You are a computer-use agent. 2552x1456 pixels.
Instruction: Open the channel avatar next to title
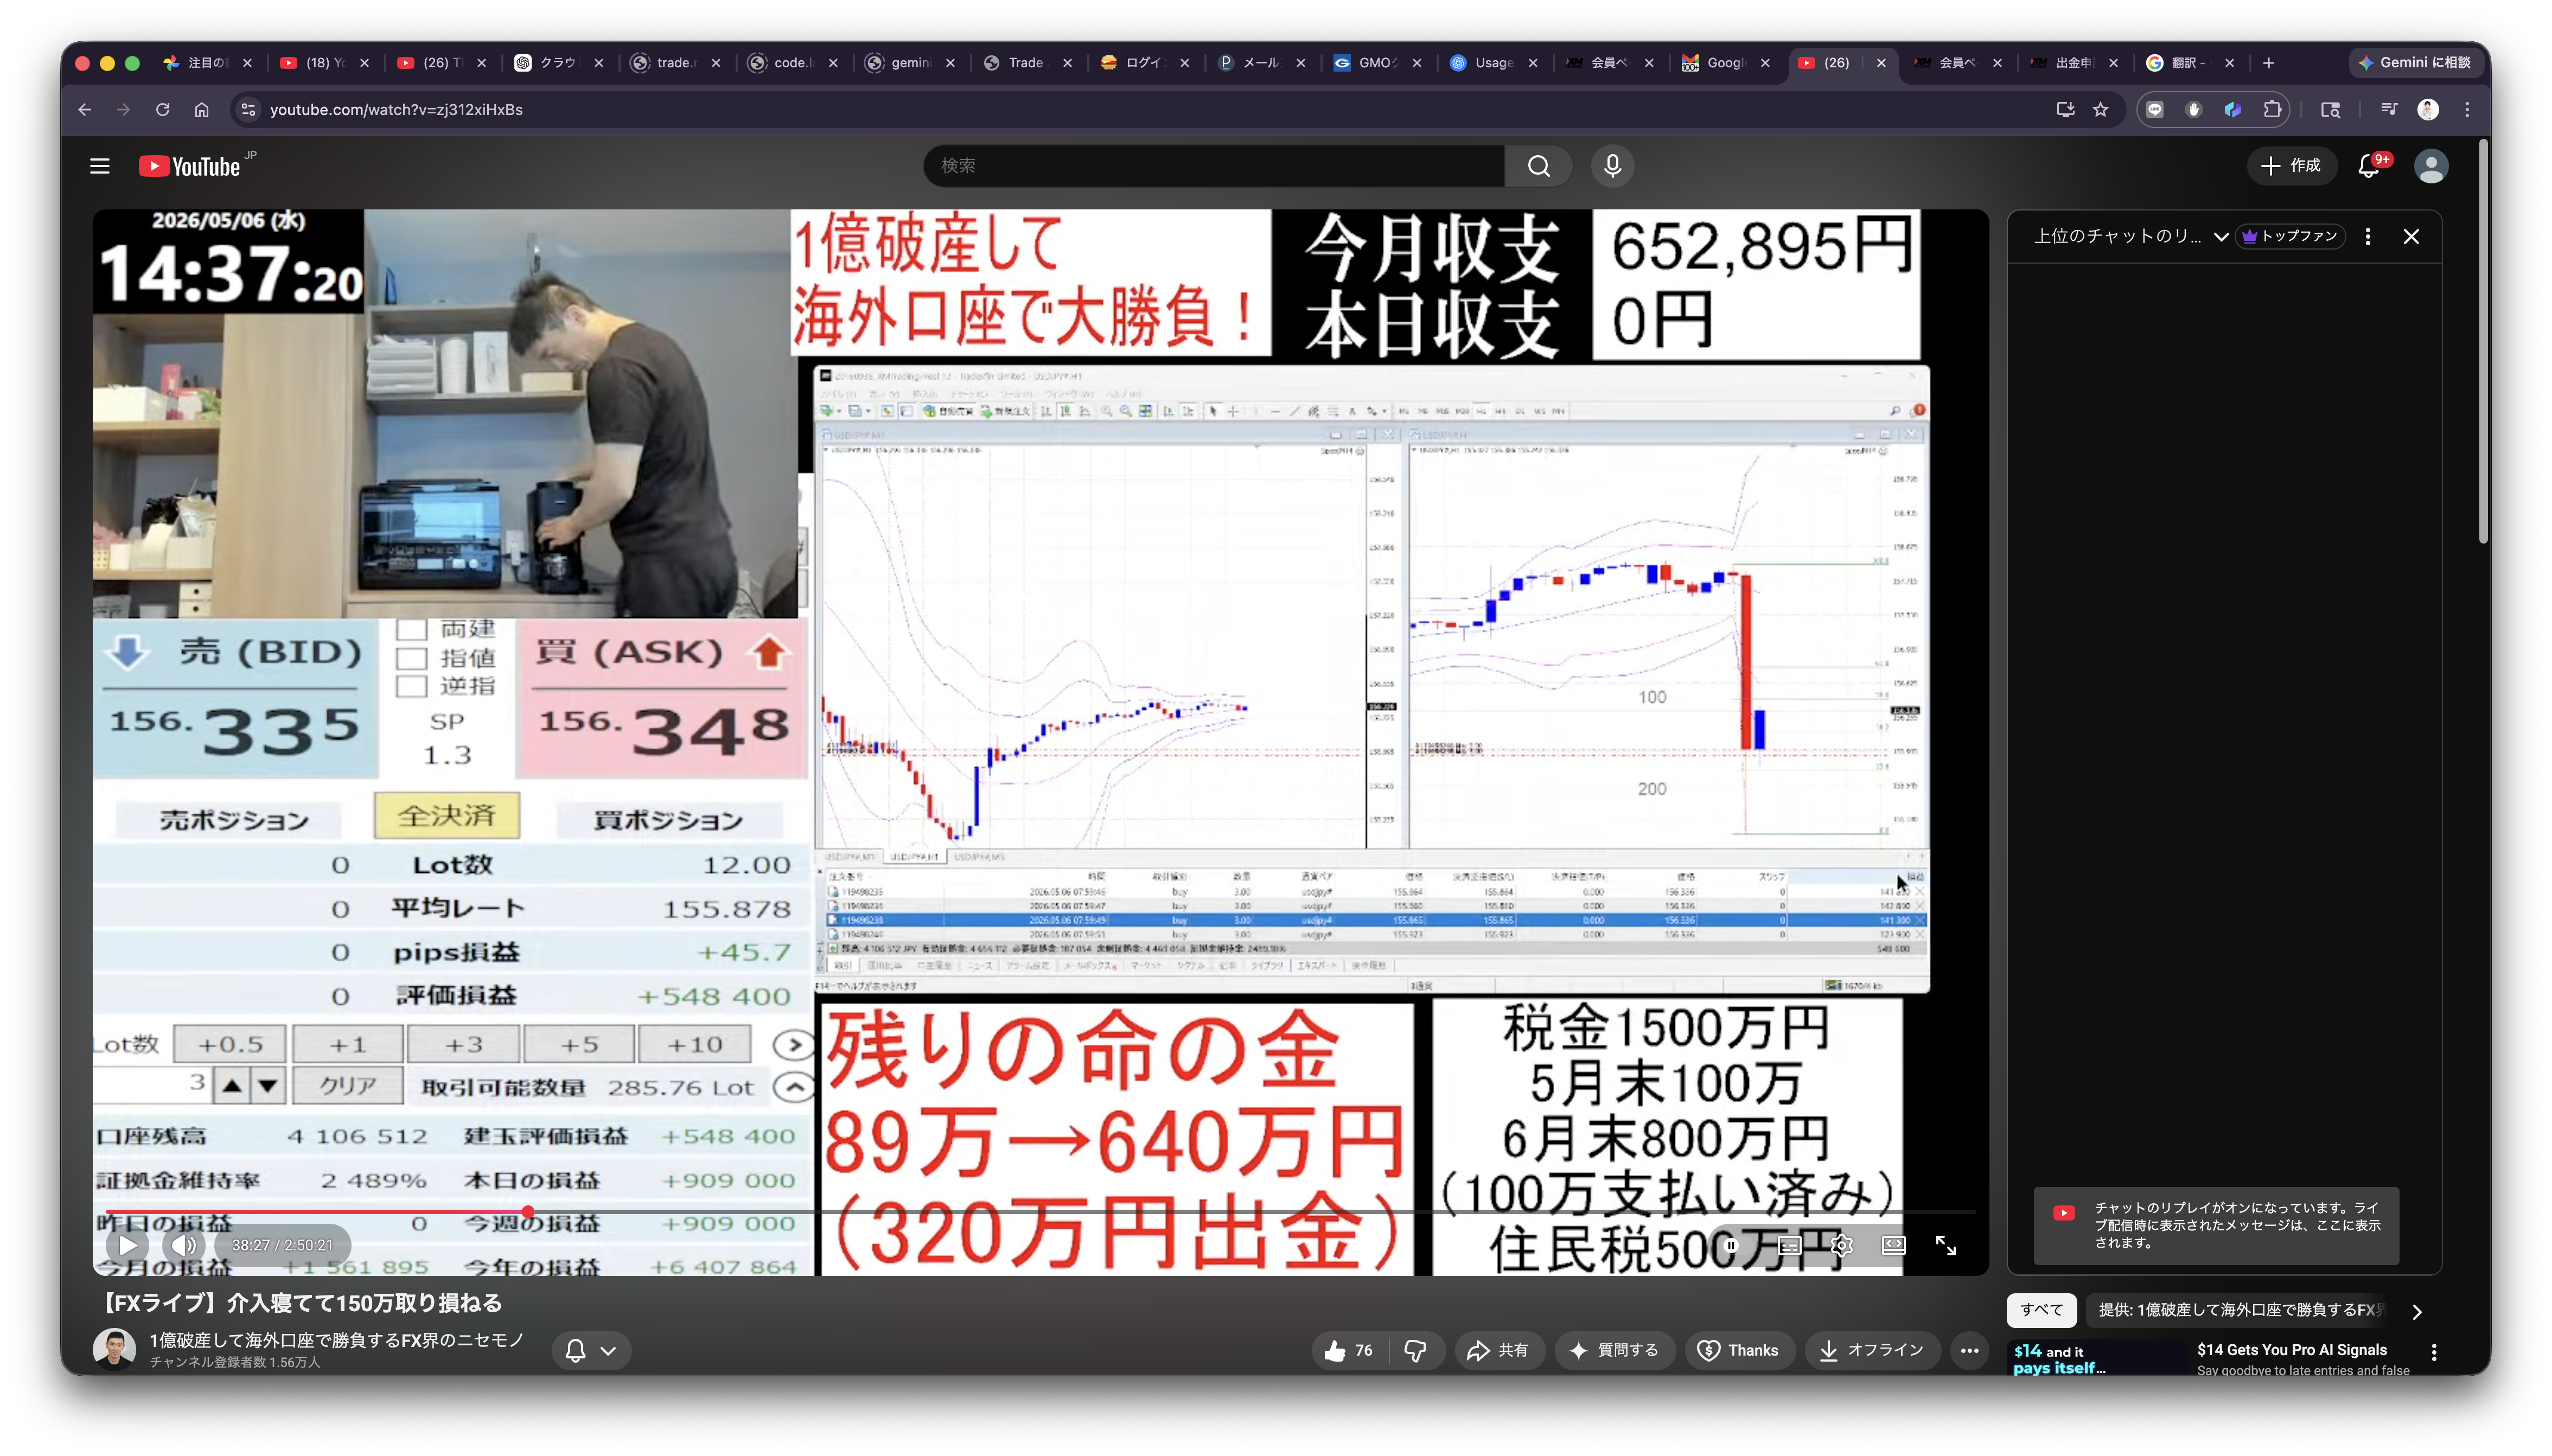coord(114,1349)
